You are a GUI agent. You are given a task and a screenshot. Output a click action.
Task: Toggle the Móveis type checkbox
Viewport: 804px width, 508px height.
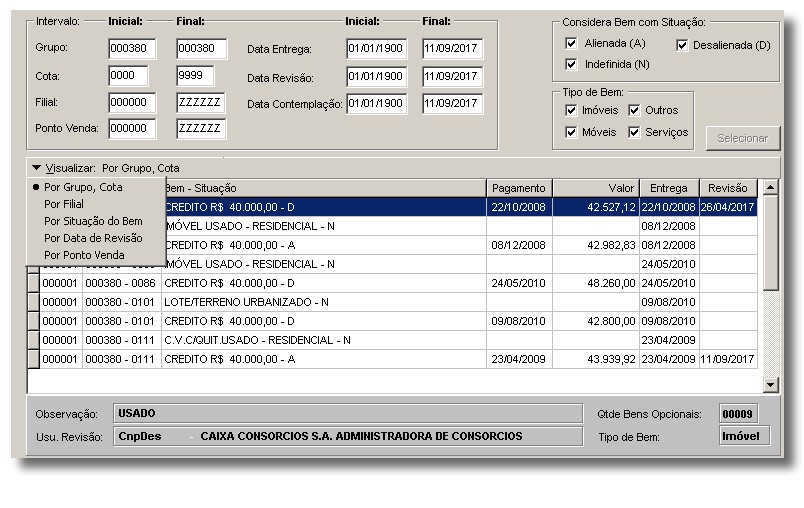point(571,132)
